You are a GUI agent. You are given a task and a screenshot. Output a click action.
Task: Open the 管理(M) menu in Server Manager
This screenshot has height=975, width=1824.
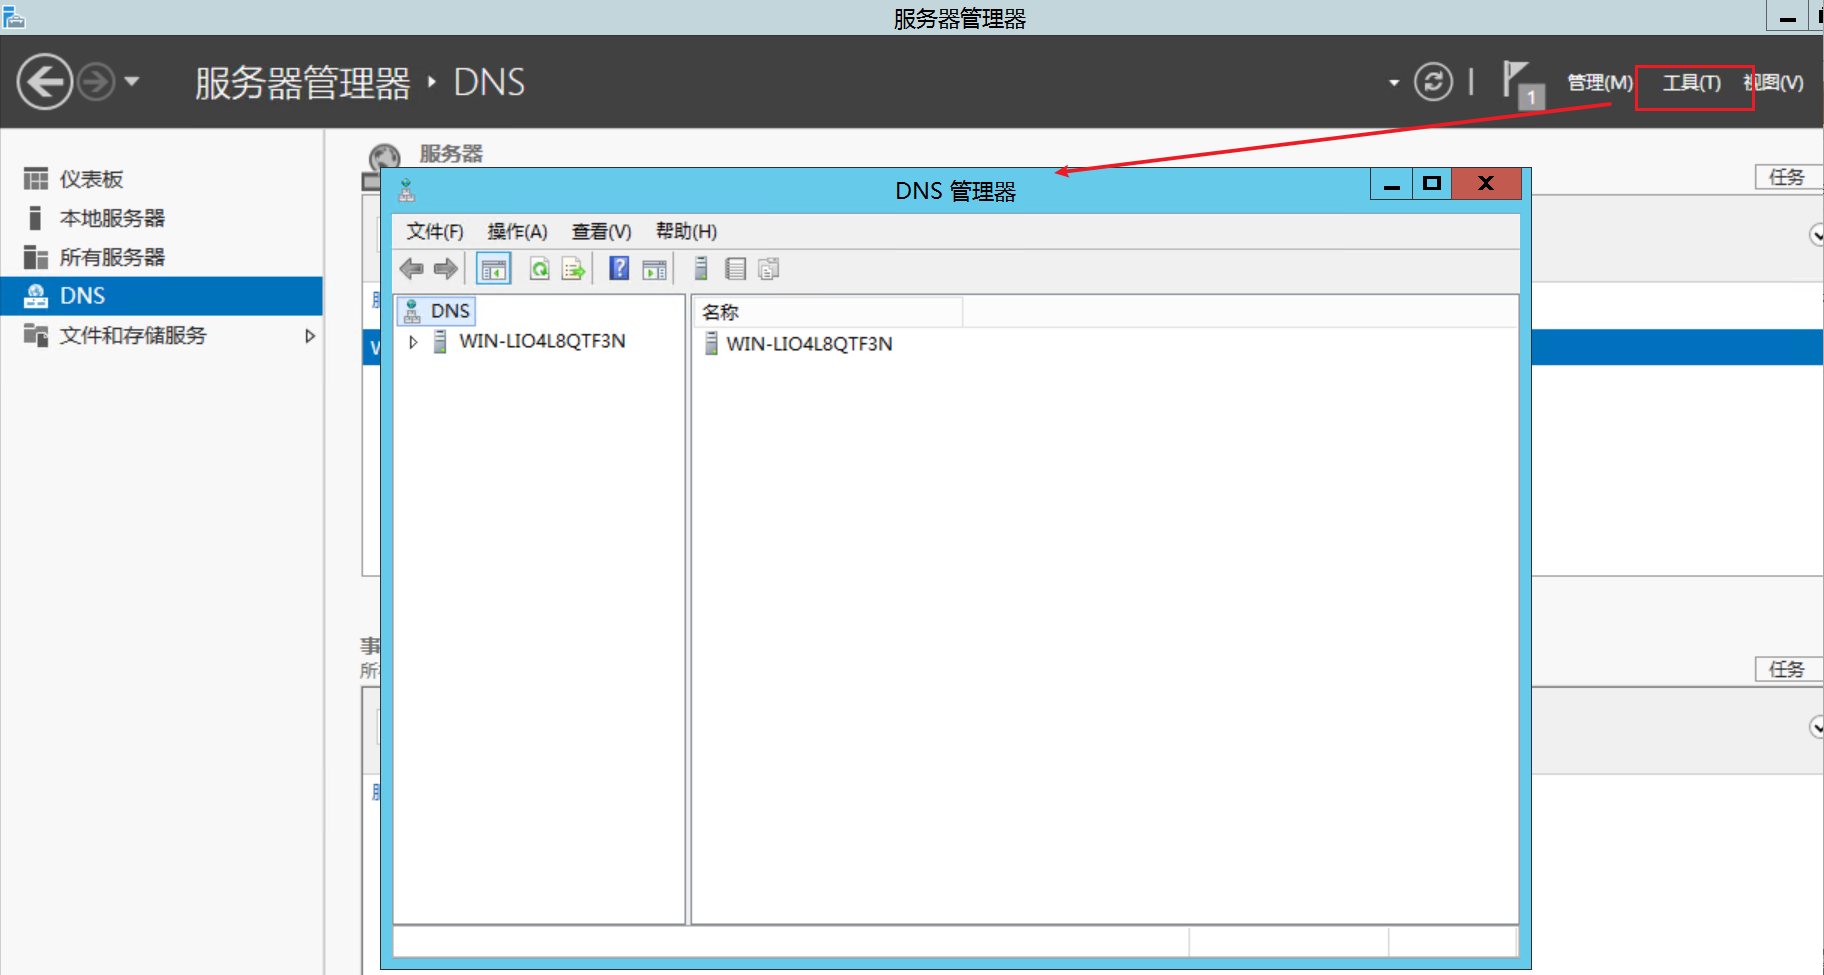click(1599, 82)
